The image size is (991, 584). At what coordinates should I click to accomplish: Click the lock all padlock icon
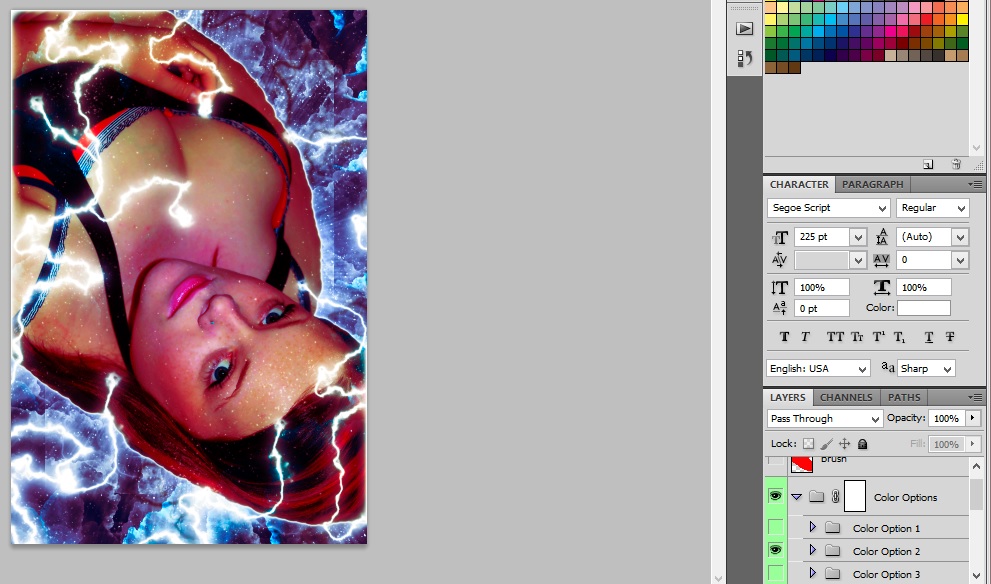862,444
